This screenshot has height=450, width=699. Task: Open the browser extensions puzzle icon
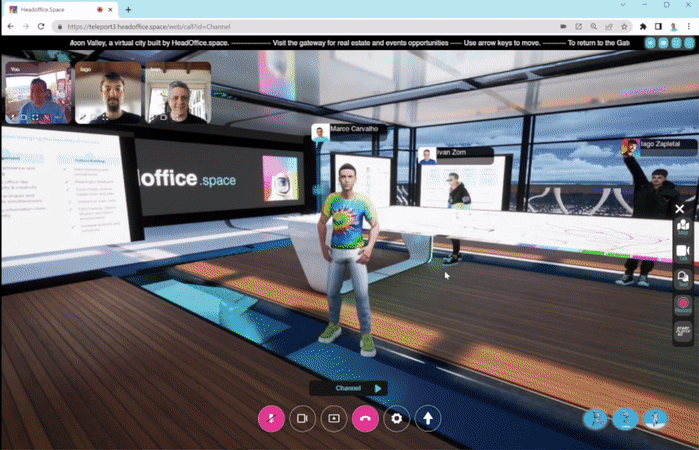coord(643,27)
